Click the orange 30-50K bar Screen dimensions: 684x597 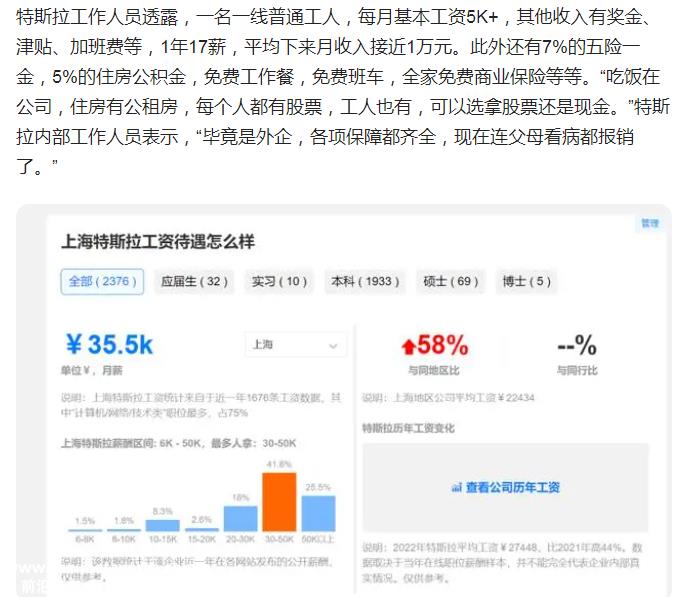(x=279, y=501)
